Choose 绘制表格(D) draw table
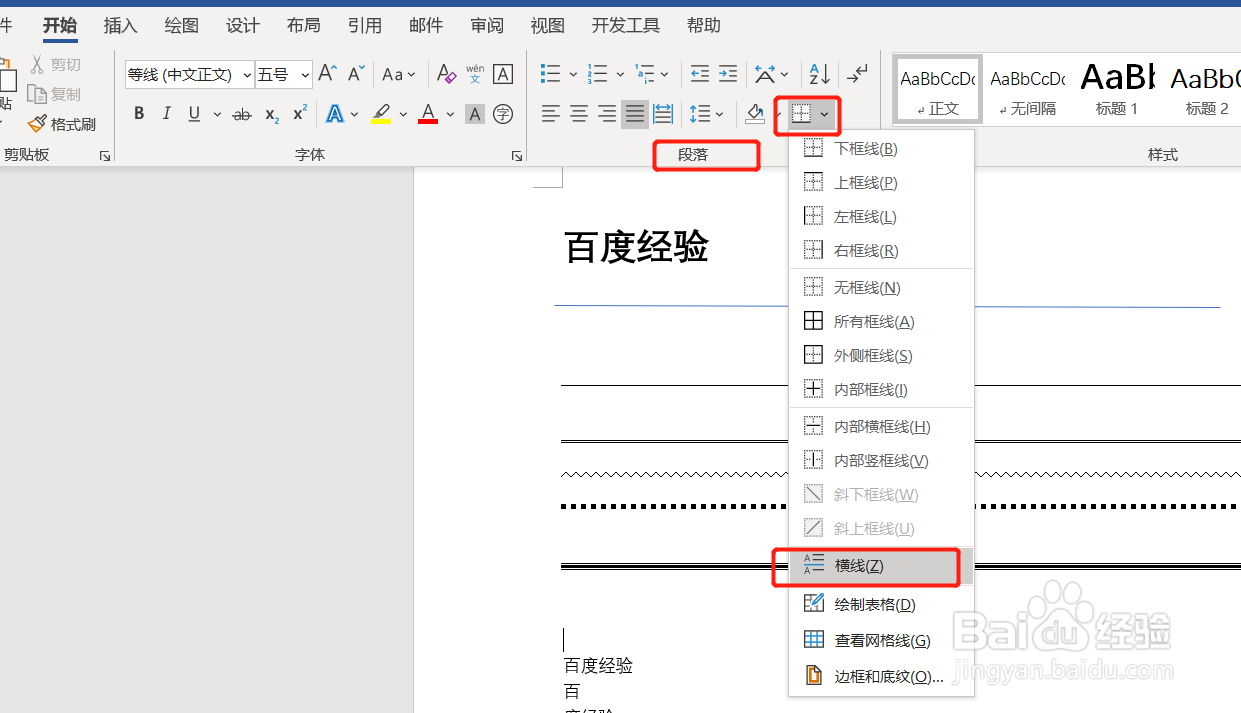 pos(881,604)
